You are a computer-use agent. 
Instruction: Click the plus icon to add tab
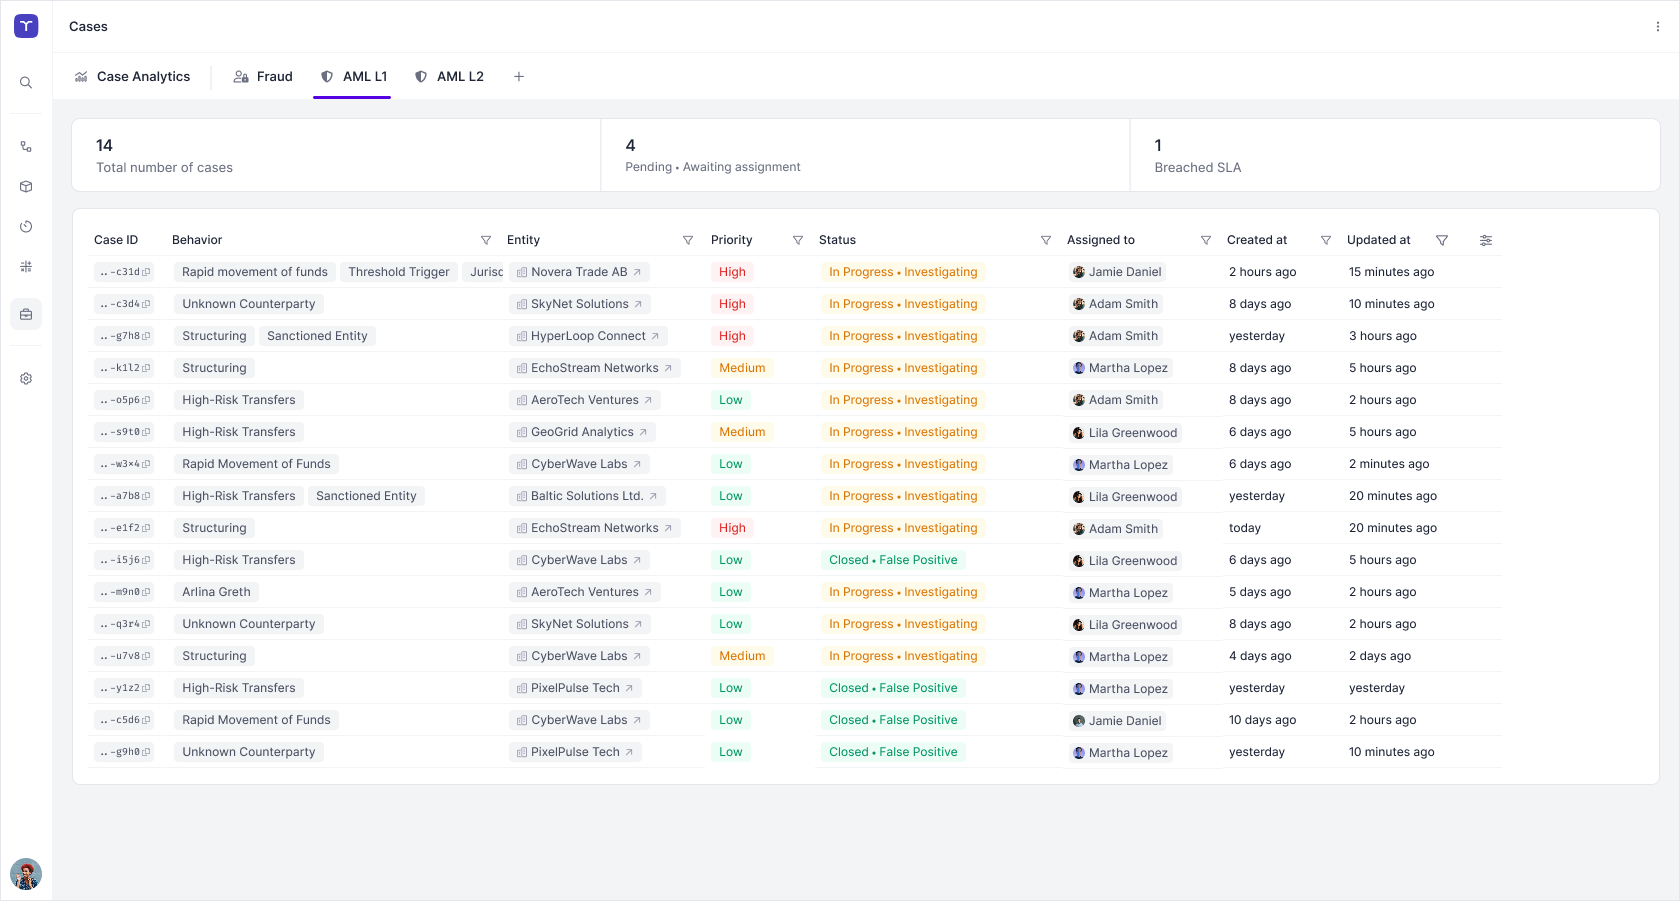coord(519,77)
